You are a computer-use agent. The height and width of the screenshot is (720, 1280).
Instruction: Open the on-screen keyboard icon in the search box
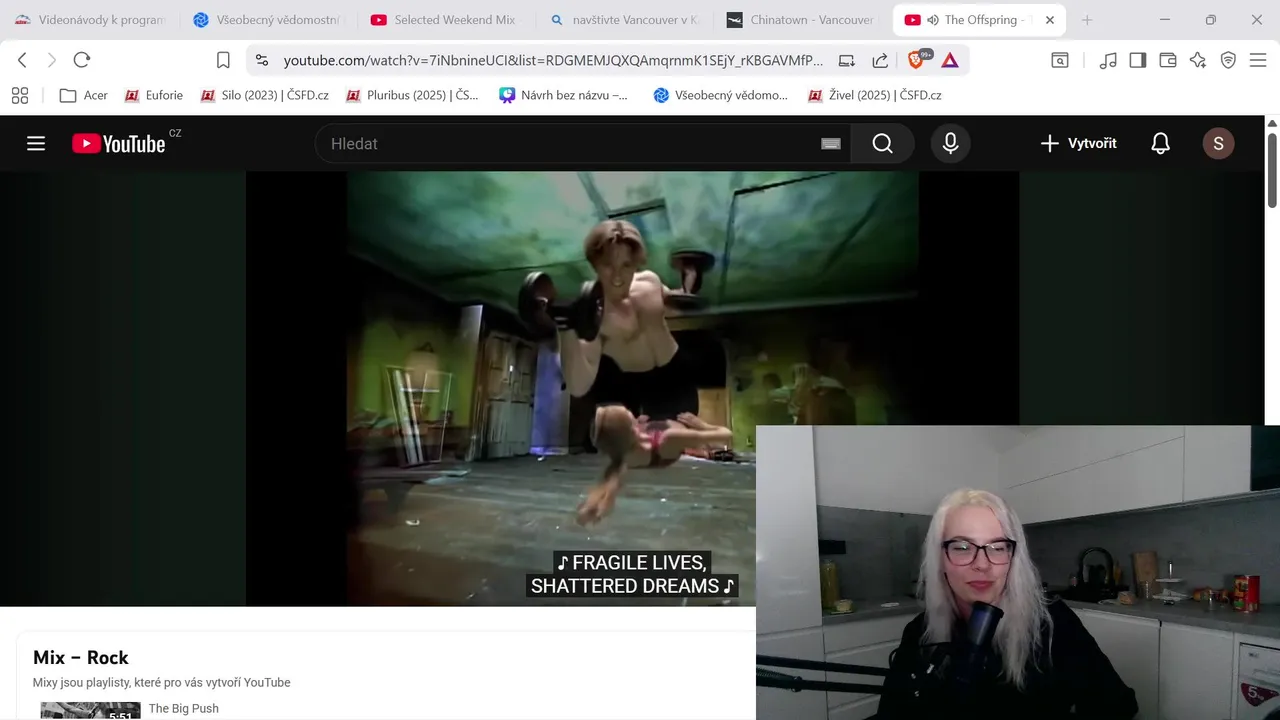click(830, 144)
